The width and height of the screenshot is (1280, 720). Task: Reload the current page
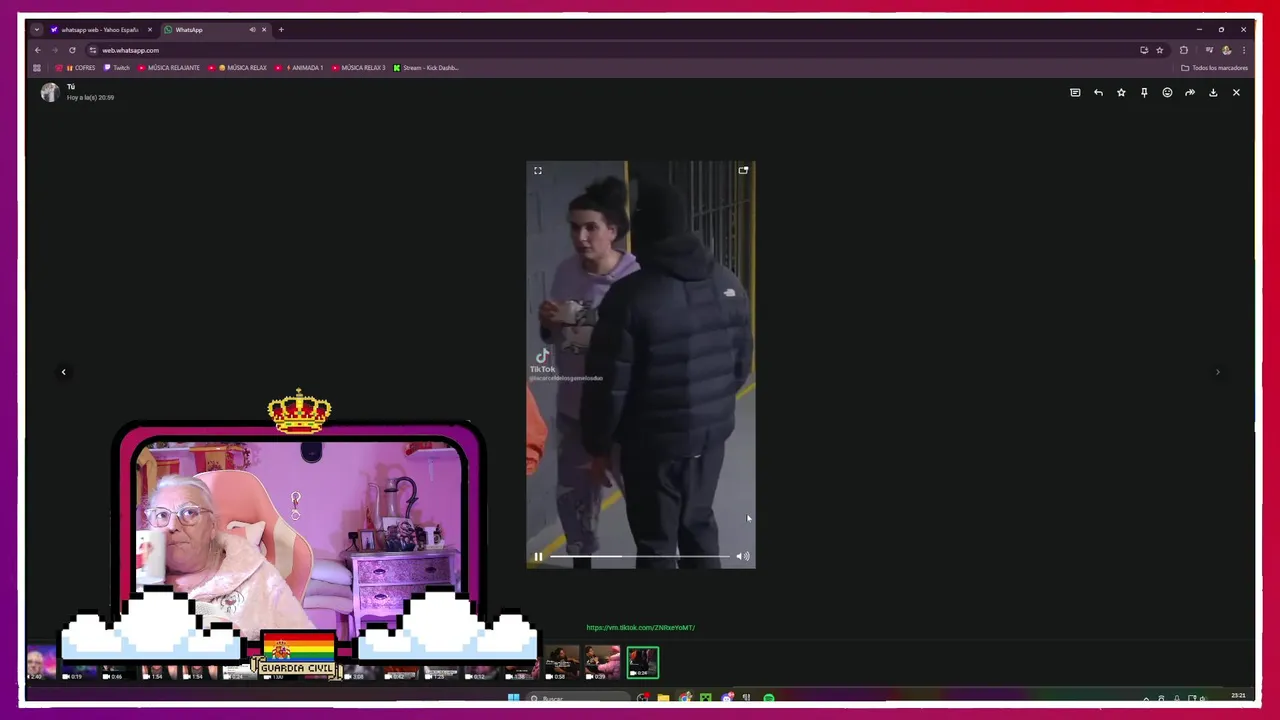[72, 50]
